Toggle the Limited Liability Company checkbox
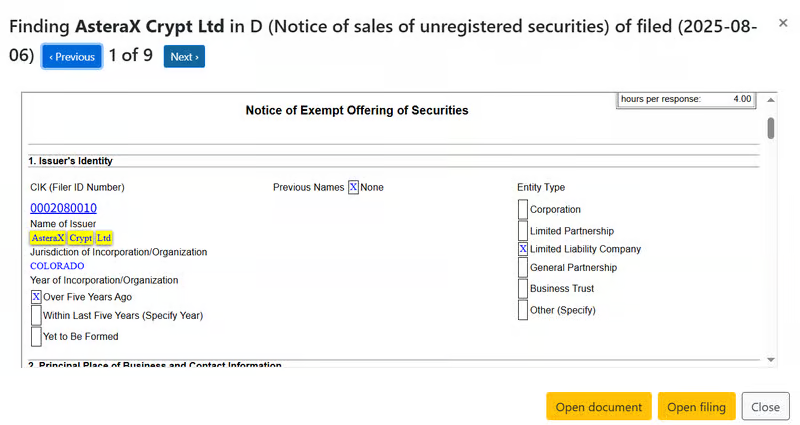This screenshot has height=425, width=800. click(523, 249)
